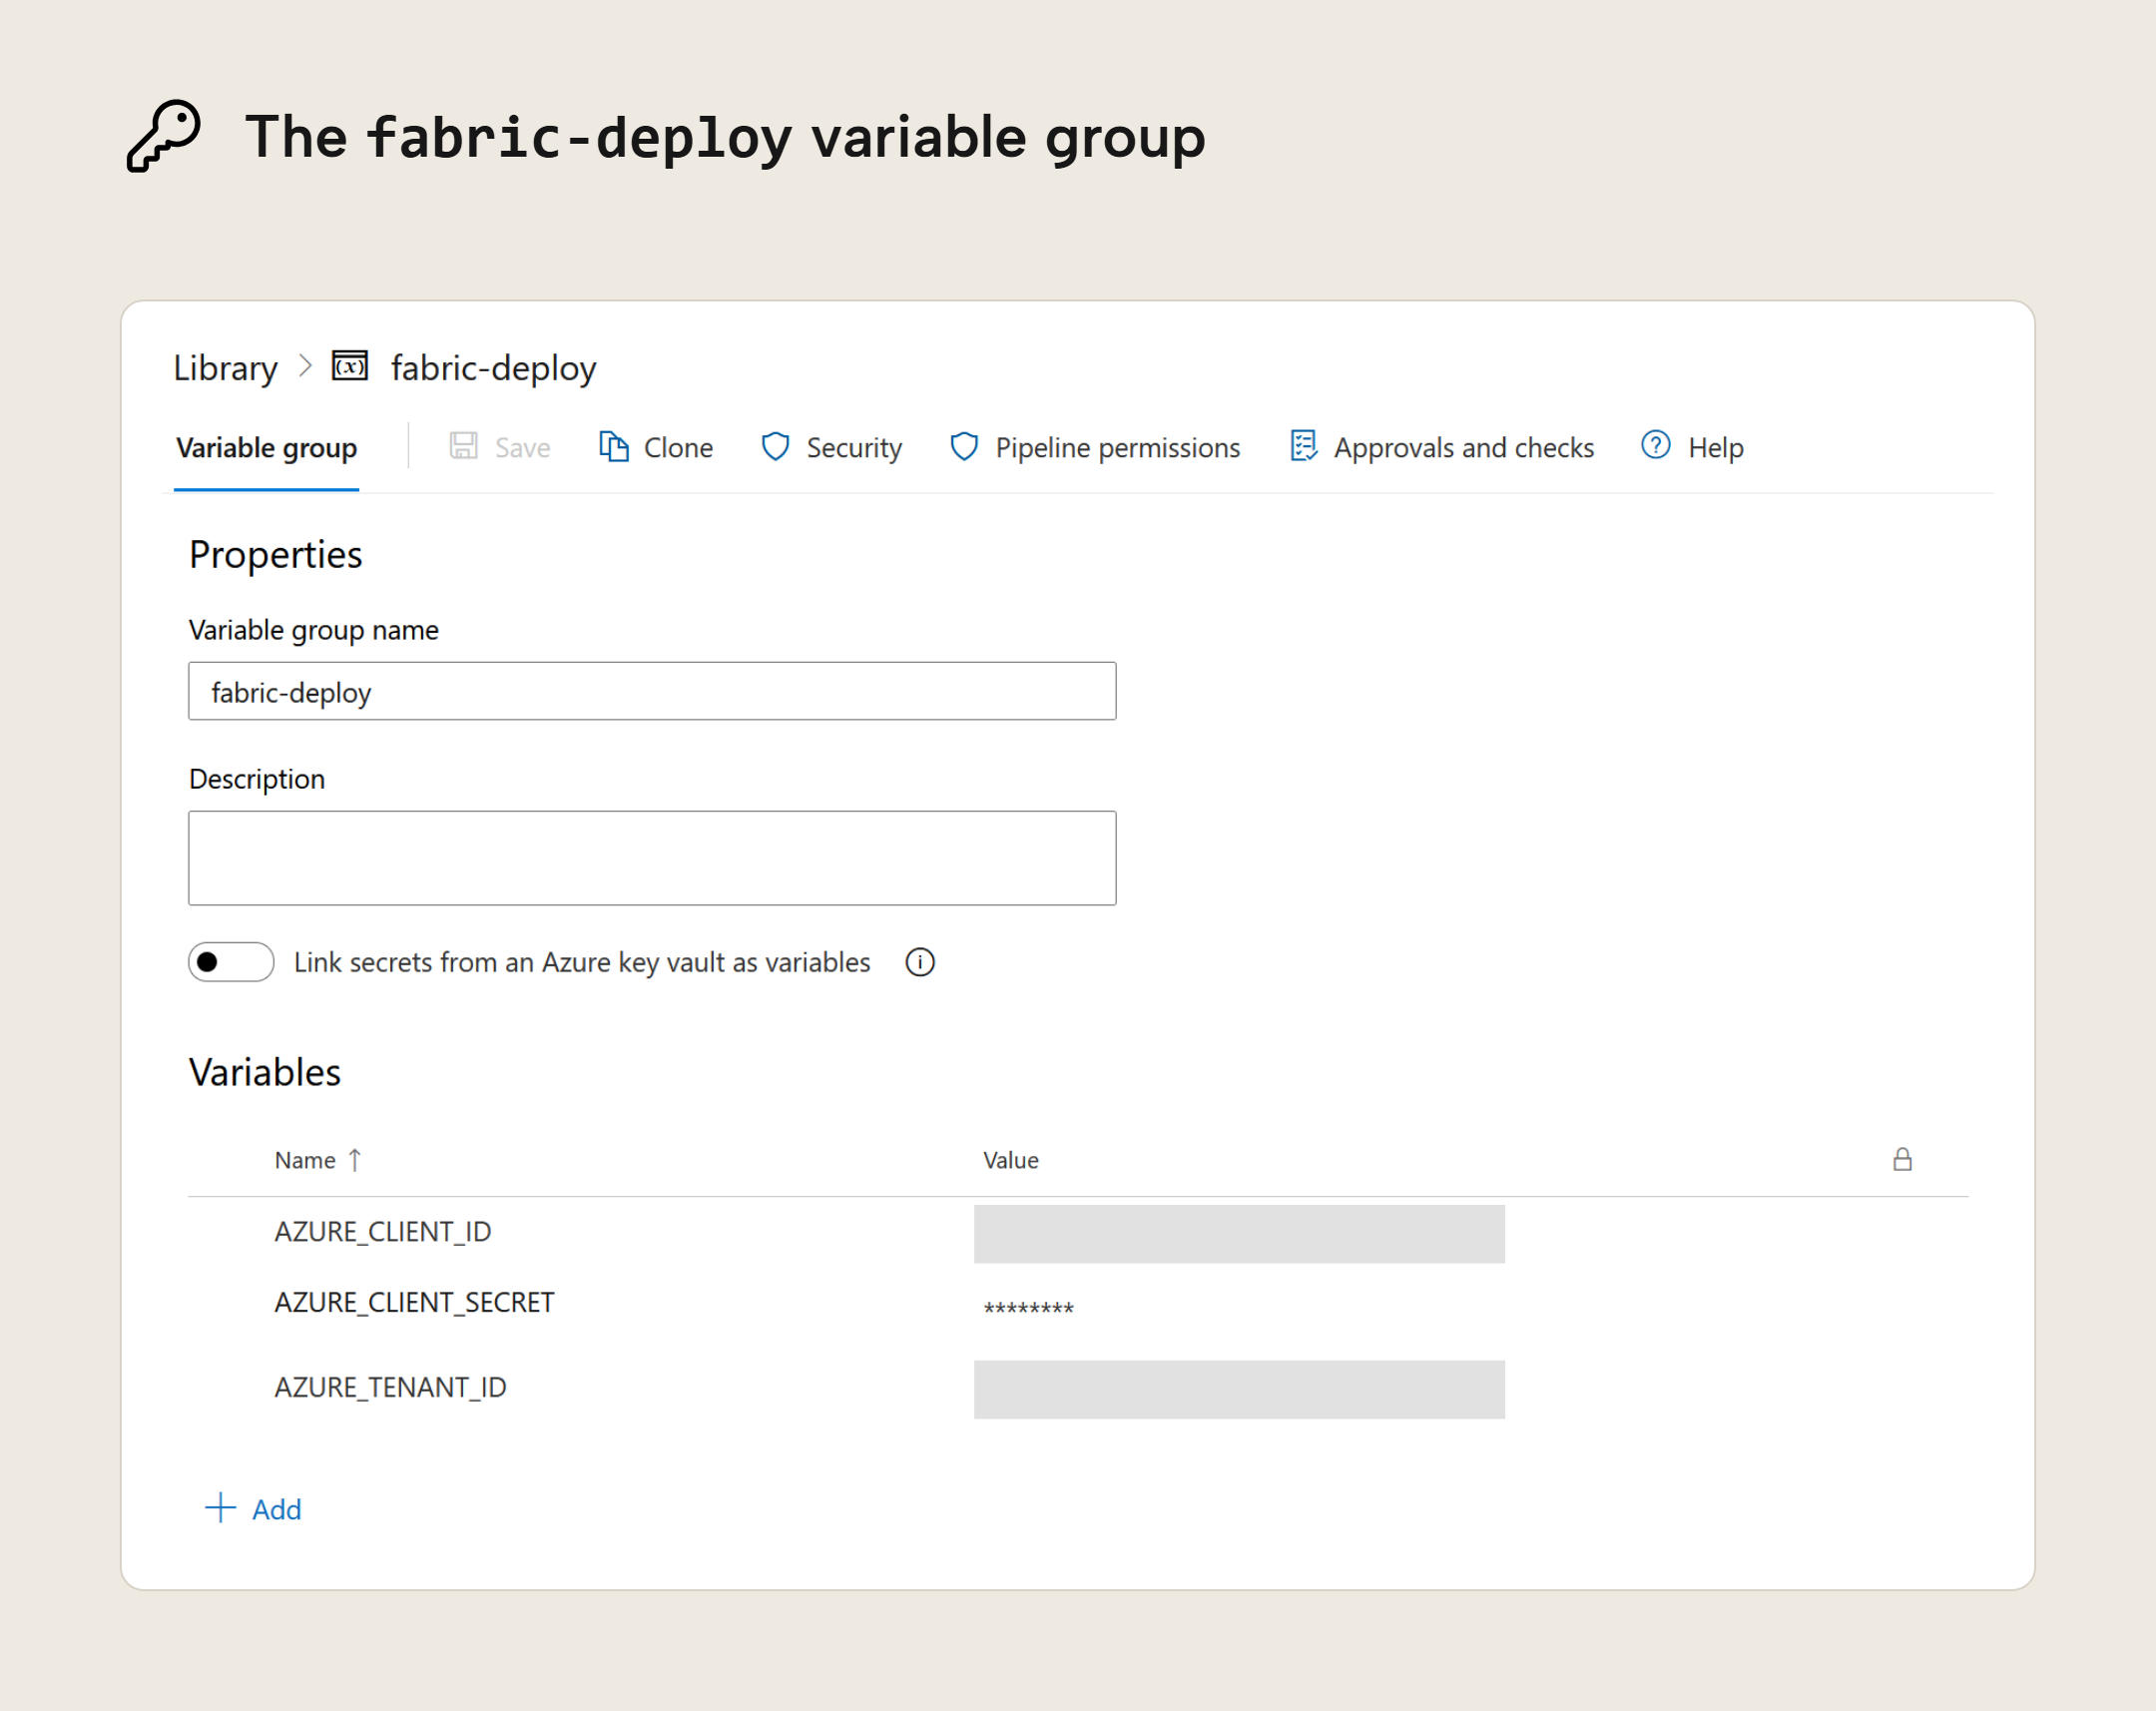Click the Clone copy icon
The width and height of the screenshot is (2156, 1711).
613,446
